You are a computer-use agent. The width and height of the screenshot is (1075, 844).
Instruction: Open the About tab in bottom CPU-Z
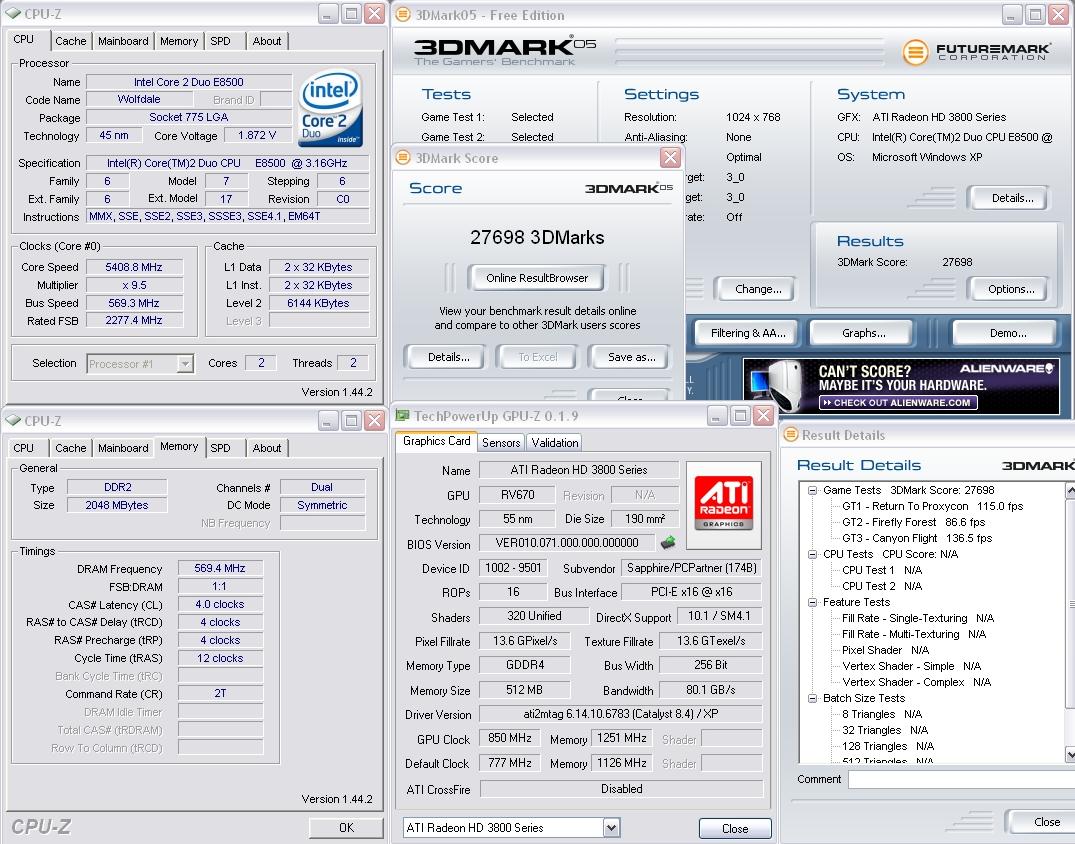[267, 448]
